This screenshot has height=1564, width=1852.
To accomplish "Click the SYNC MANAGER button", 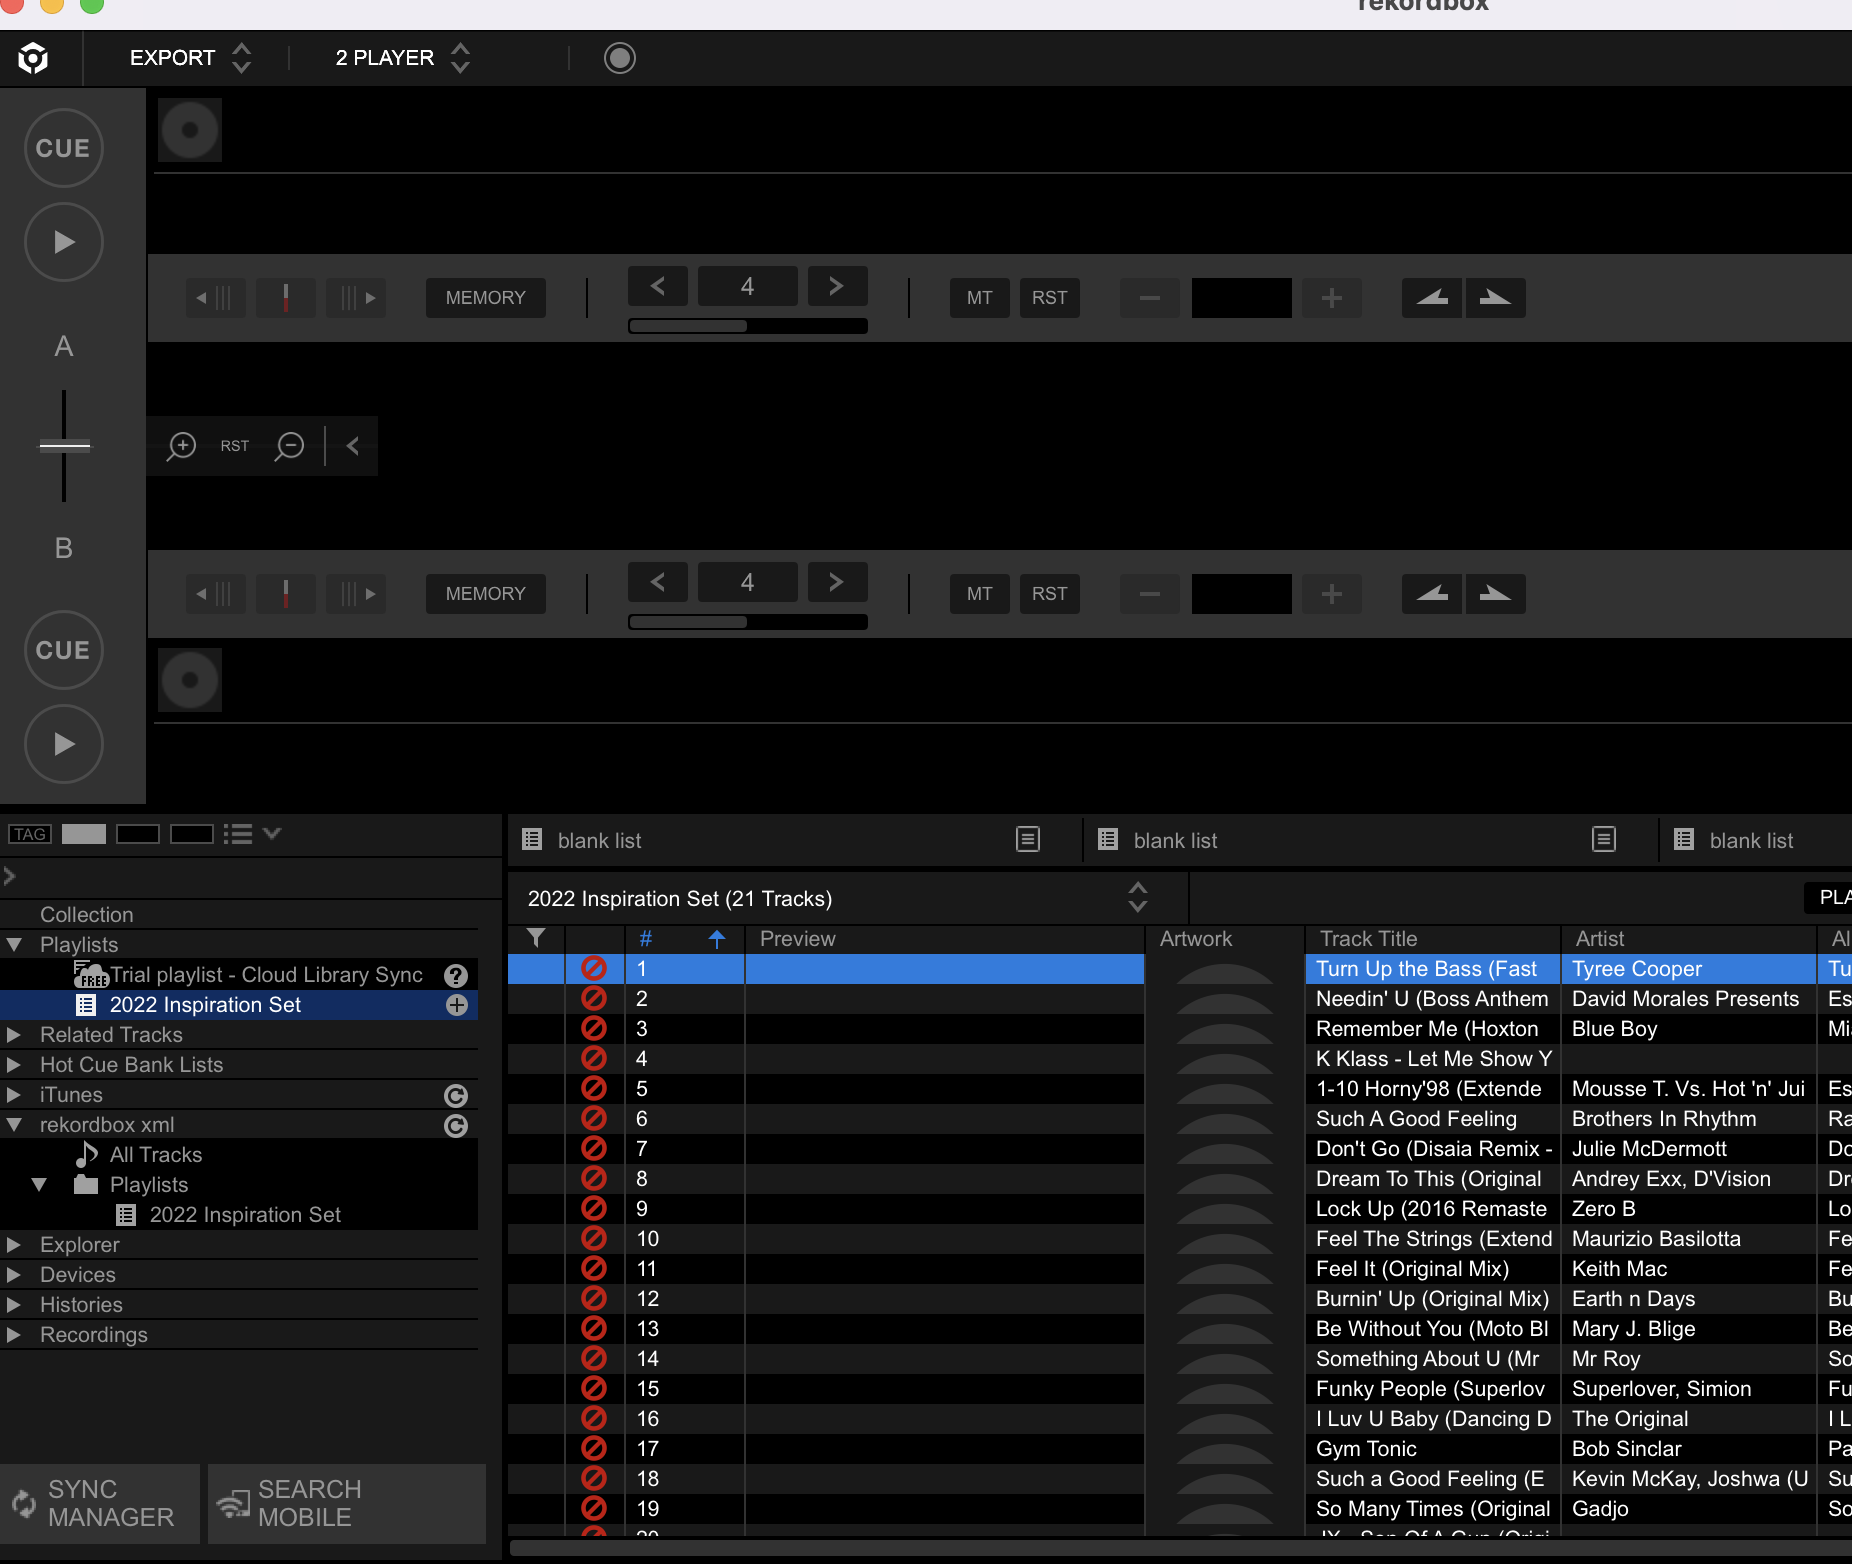I will [98, 1503].
